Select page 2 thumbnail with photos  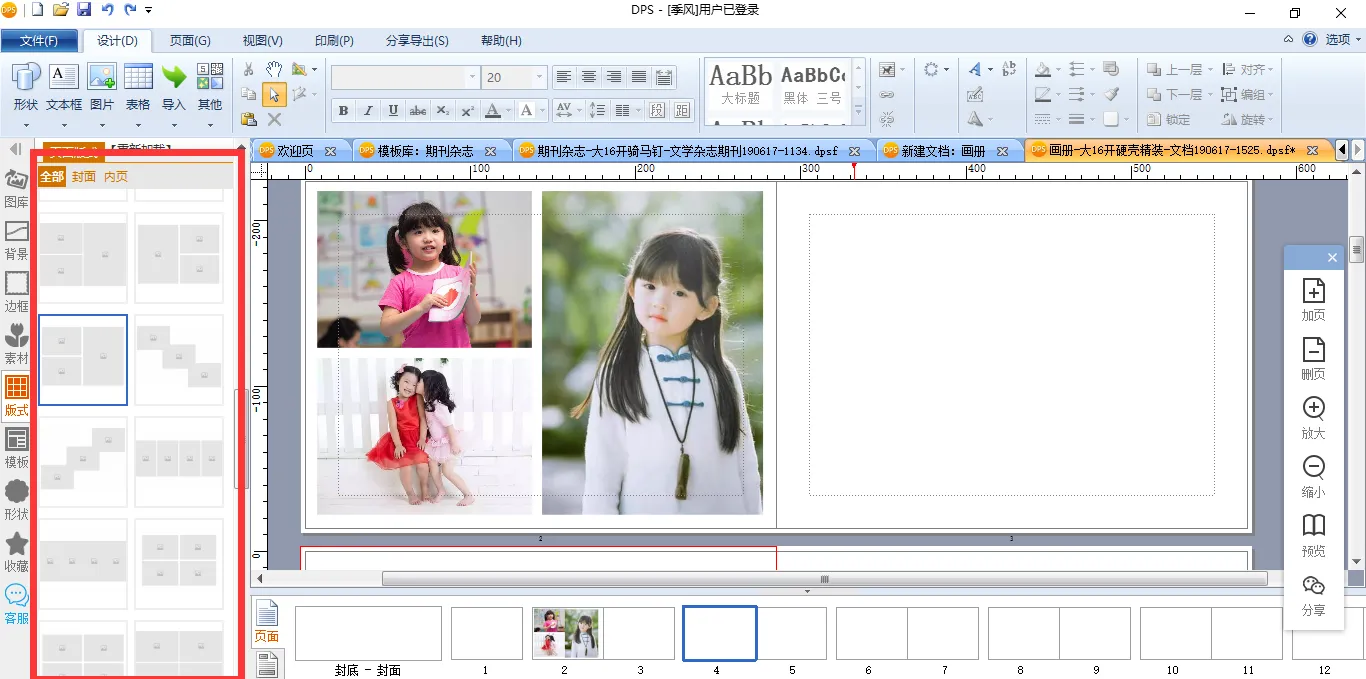coord(566,633)
